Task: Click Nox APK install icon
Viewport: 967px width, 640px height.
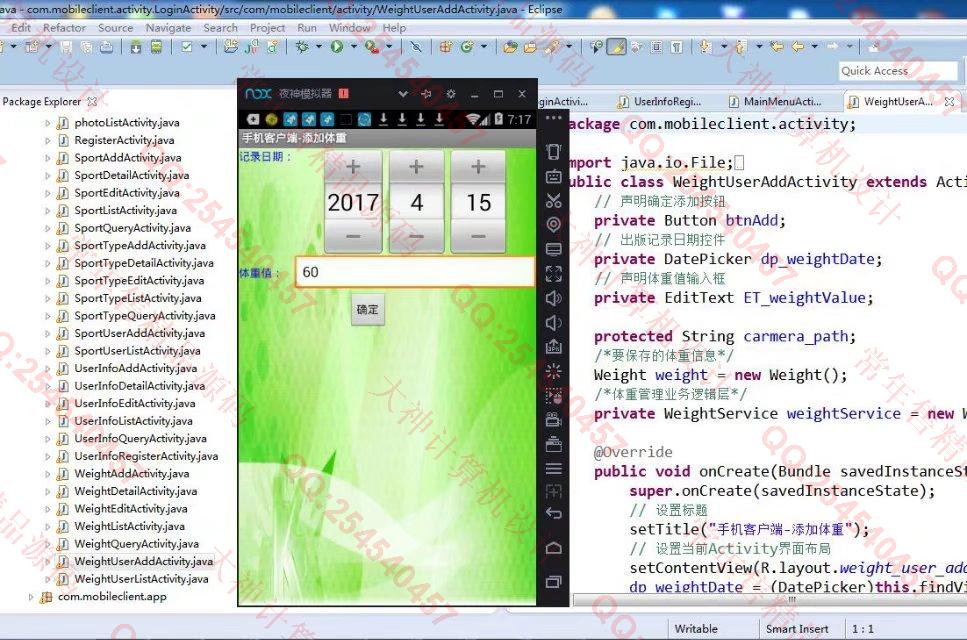Action: [553, 347]
